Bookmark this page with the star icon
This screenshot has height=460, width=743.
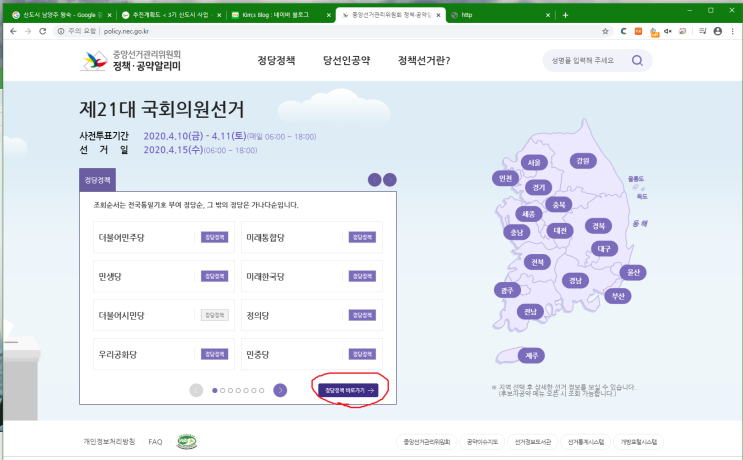pyautogui.click(x=605, y=31)
